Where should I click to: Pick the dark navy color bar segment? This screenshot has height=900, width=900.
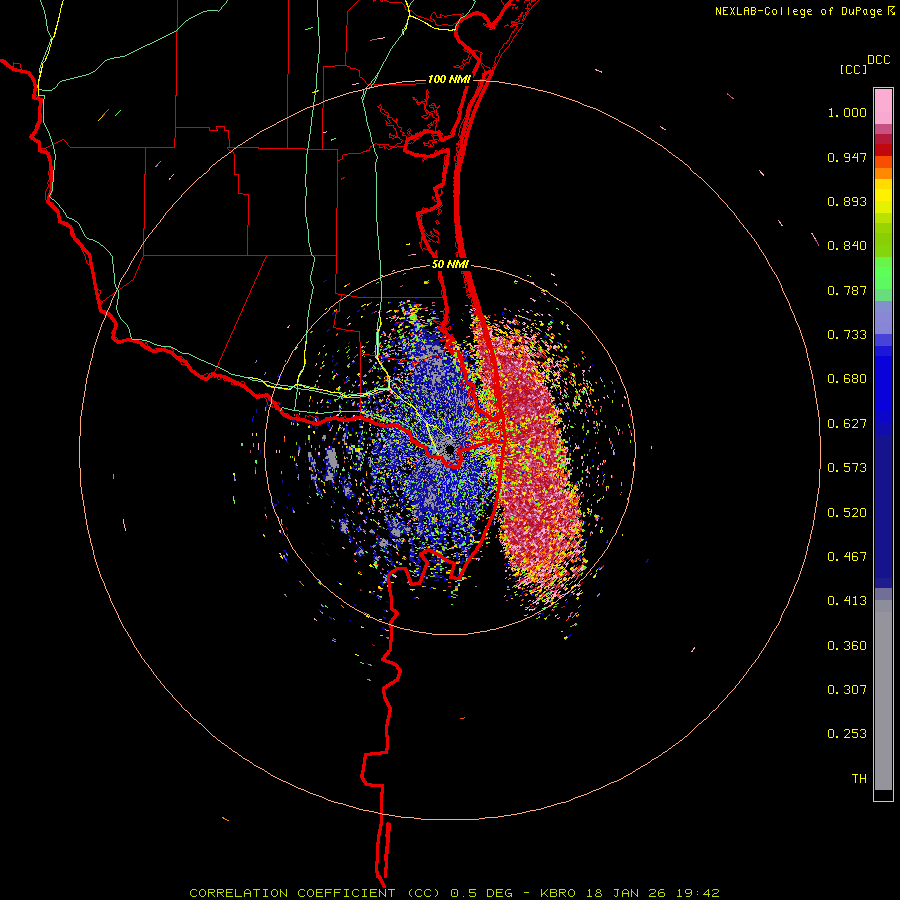(x=883, y=505)
